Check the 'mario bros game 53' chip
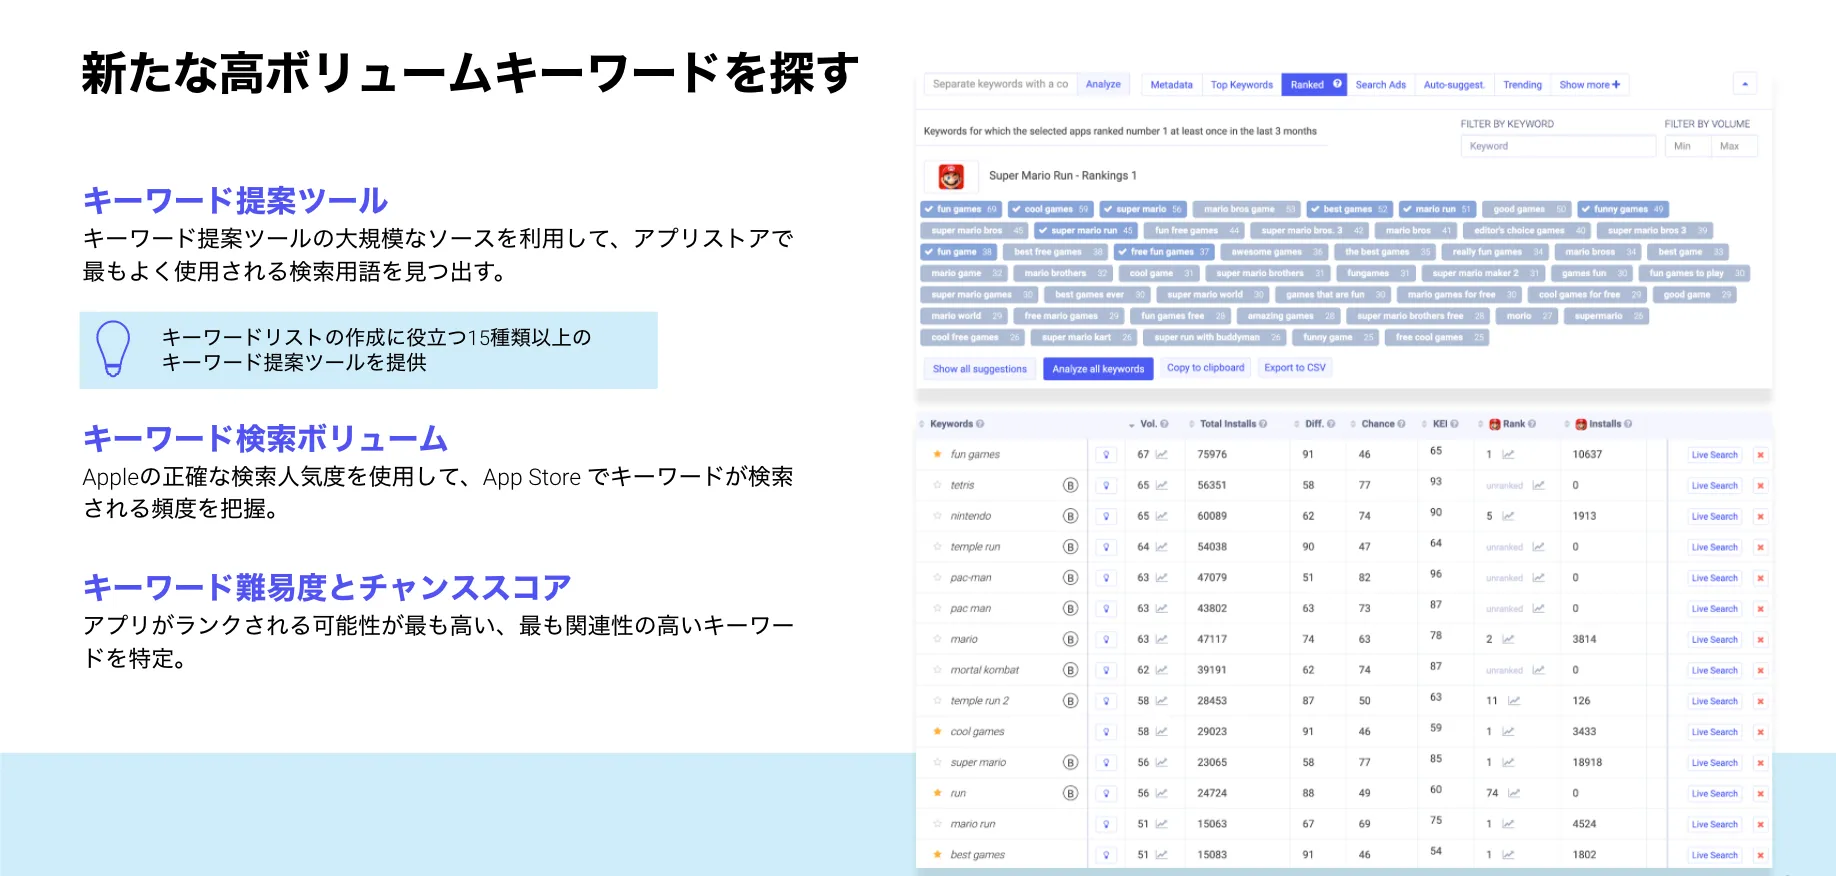The image size is (1836, 876). pos(1246,209)
